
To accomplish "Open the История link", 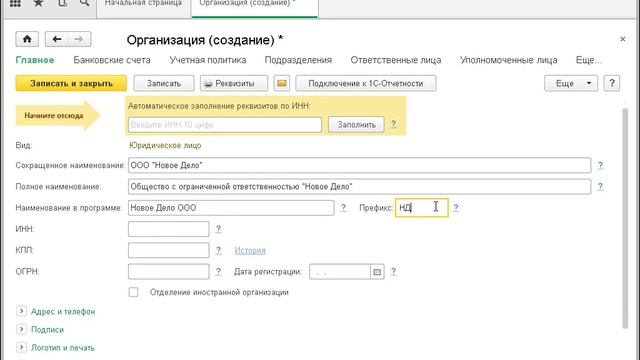I will coord(250,250).
